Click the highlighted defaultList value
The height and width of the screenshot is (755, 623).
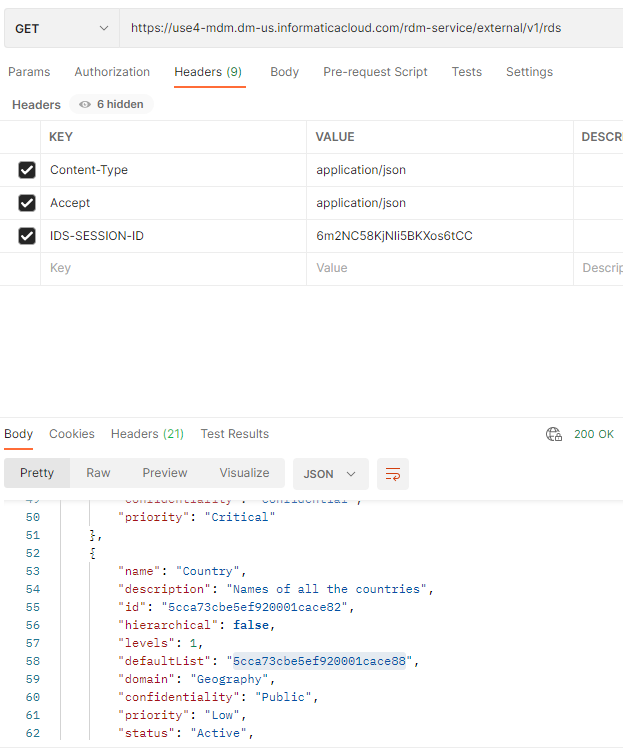pyautogui.click(x=319, y=661)
